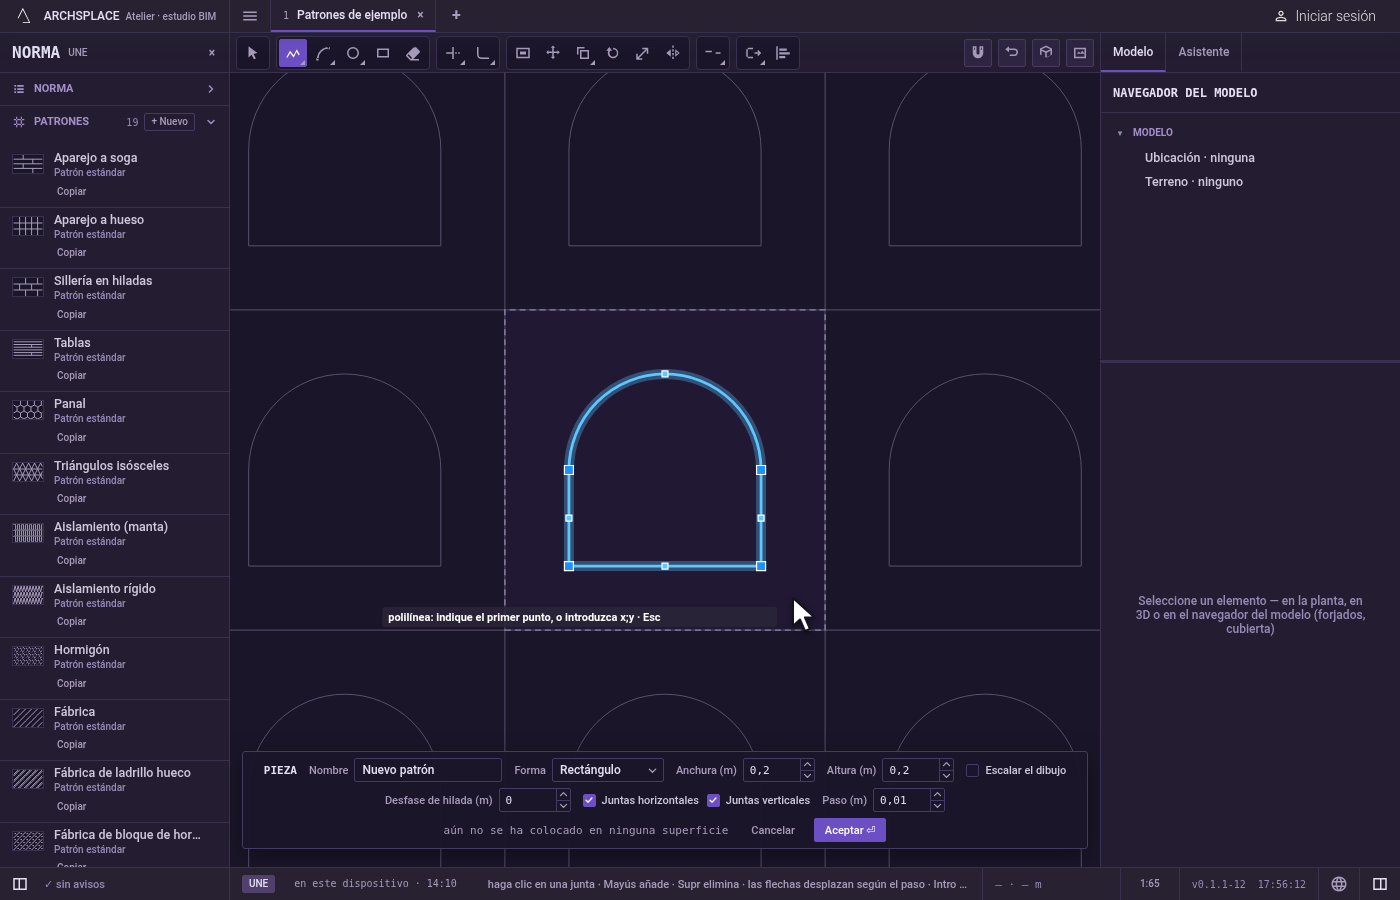Click the Aceptar button
1400x900 pixels.
[x=850, y=830]
